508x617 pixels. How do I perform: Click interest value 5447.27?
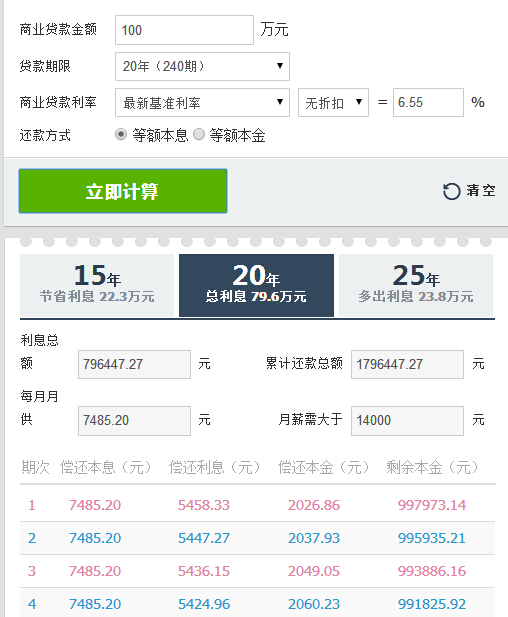pos(204,538)
